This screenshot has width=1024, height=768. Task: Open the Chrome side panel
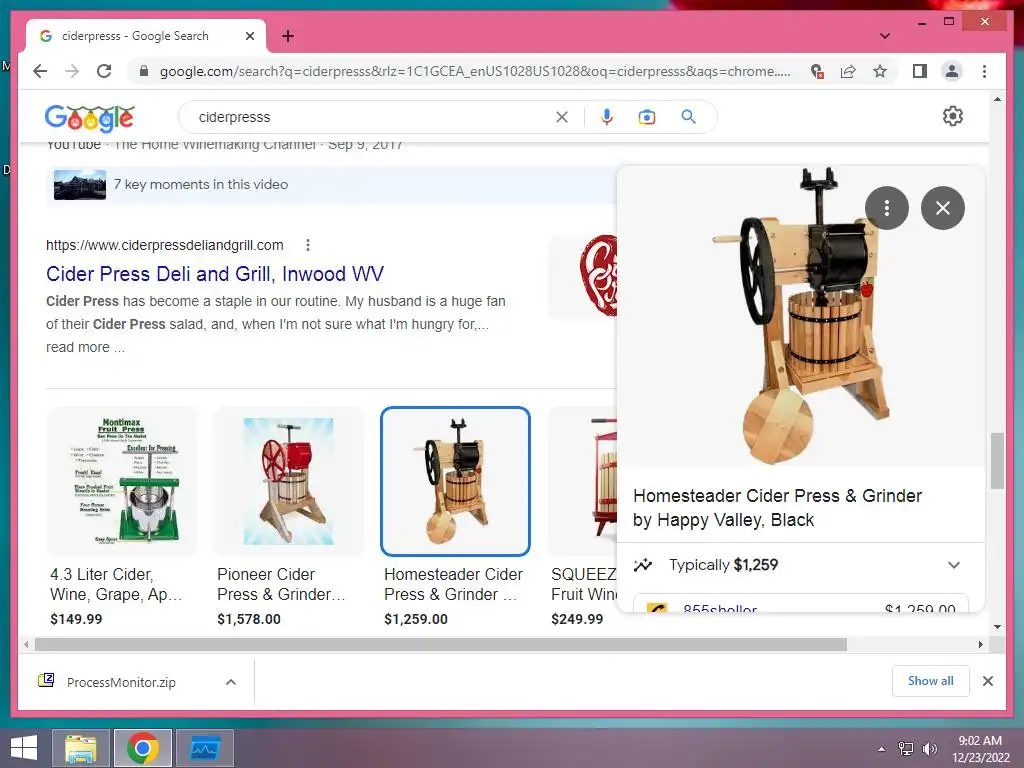920,71
